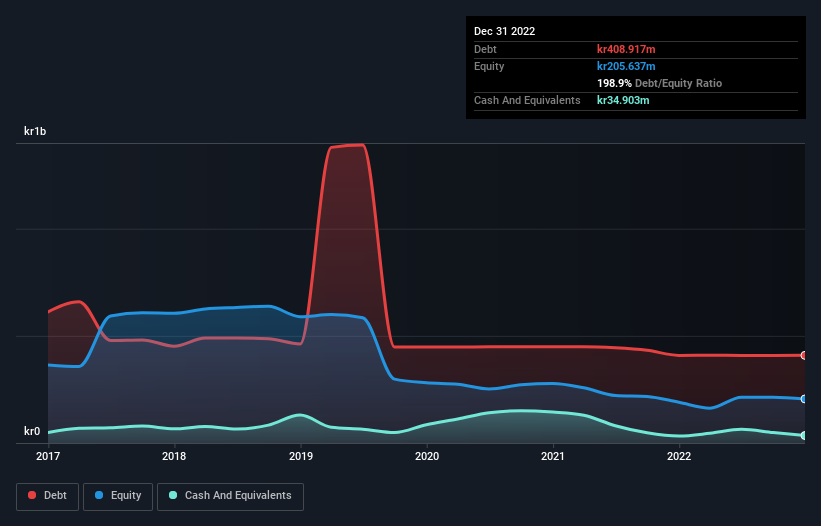Click Cash And Equivalents label in tooltip
Screen dimensions: 821x526
click(x=527, y=100)
